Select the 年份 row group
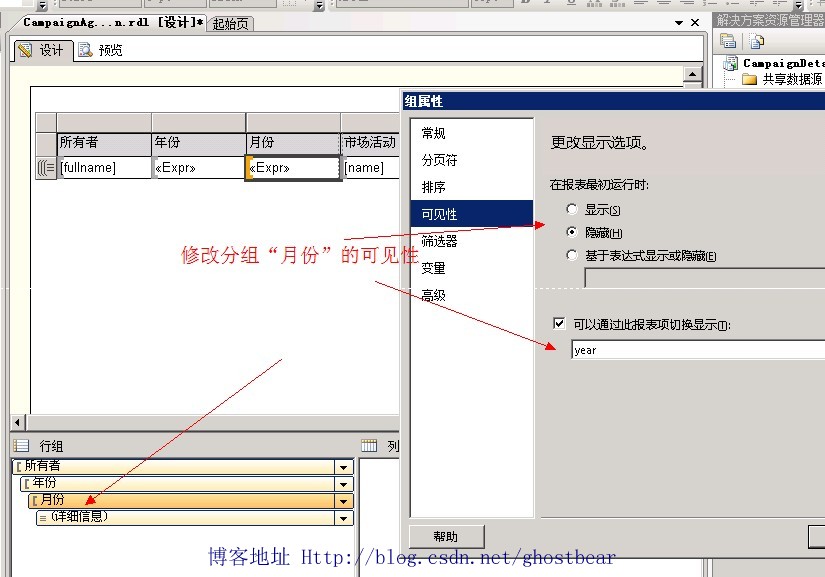The height and width of the screenshot is (577, 825). (x=178, y=483)
